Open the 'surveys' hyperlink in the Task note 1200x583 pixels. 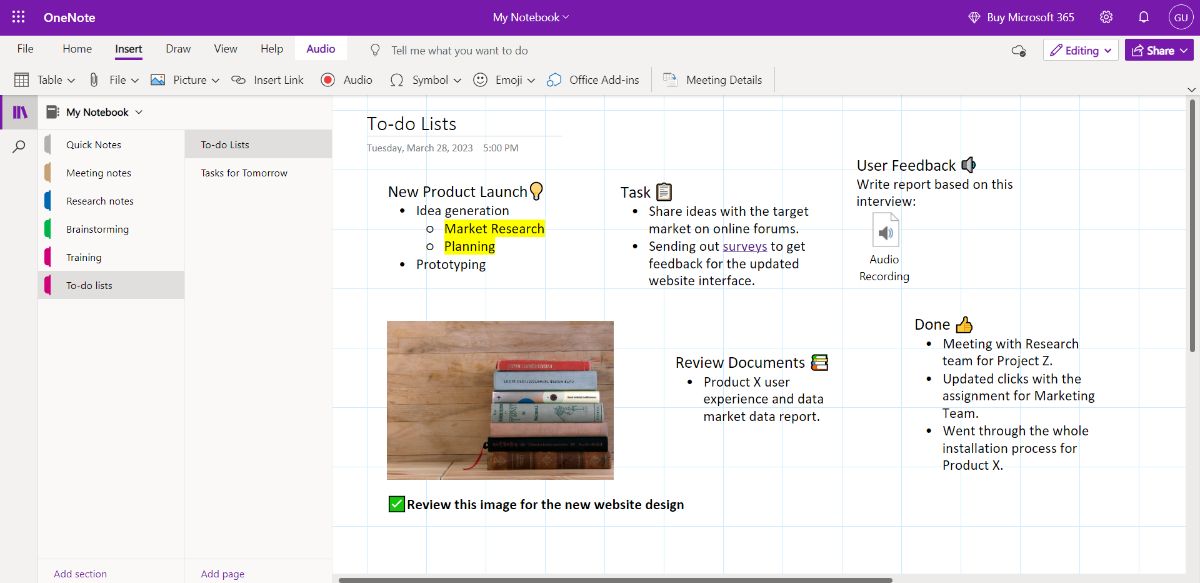pyautogui.click(x=744, y=246)
